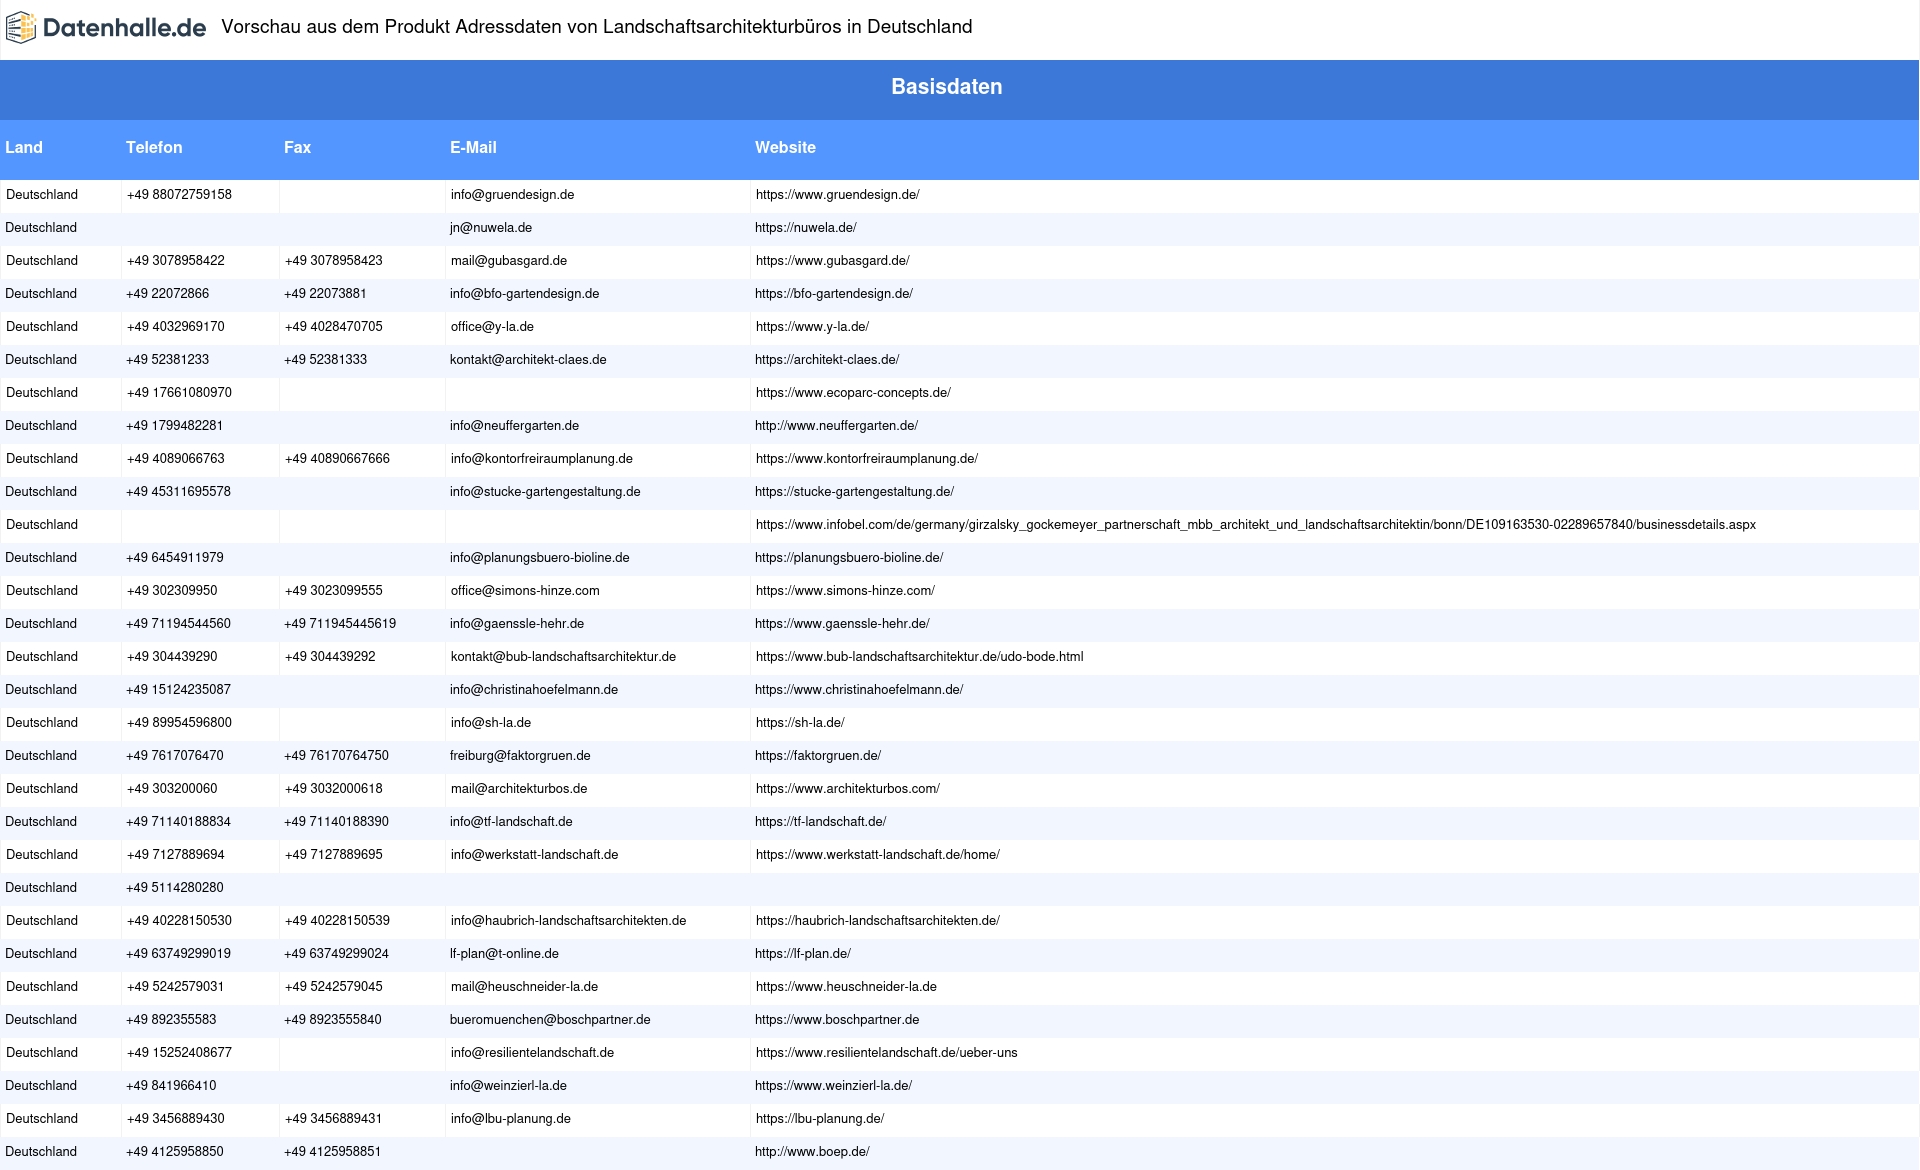
Task: Open https://www.gruendesign.de/ website cell
Action: pos(838,195)
